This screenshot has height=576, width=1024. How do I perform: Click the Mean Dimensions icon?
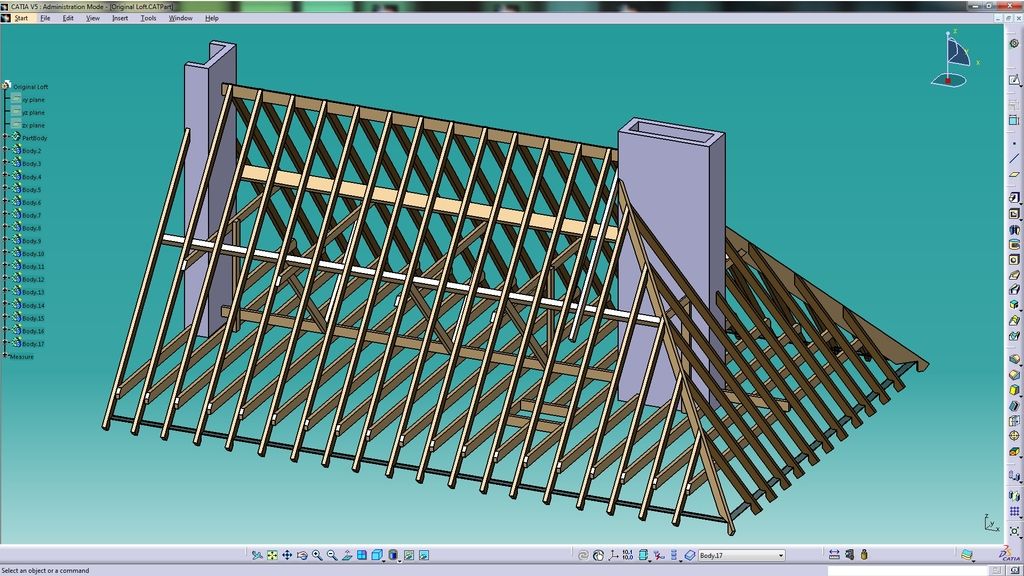coord(628,555)
